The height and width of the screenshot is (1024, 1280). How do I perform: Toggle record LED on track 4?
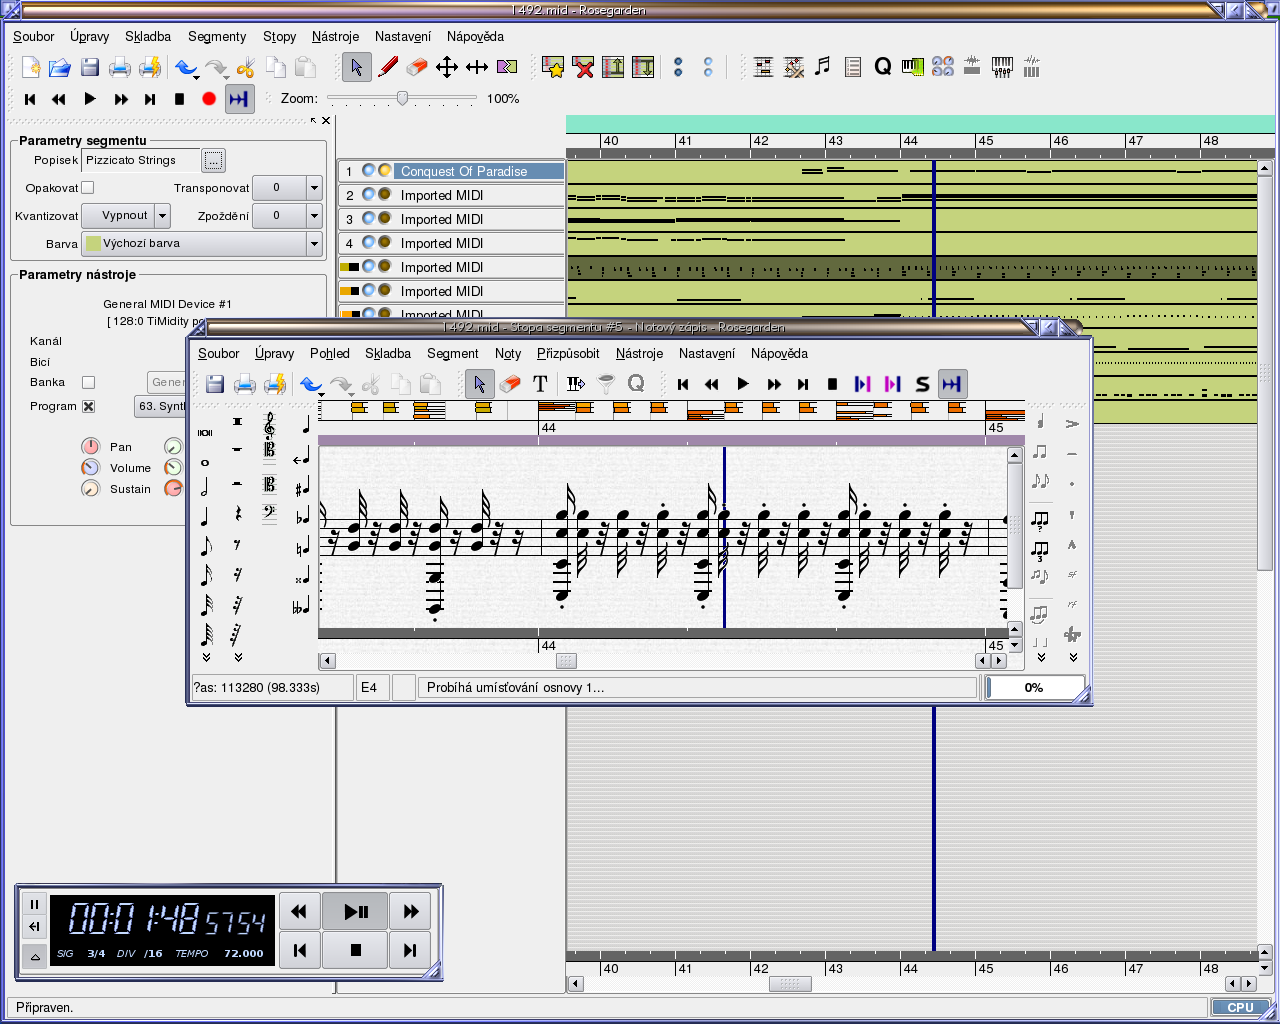pos(385,243)
